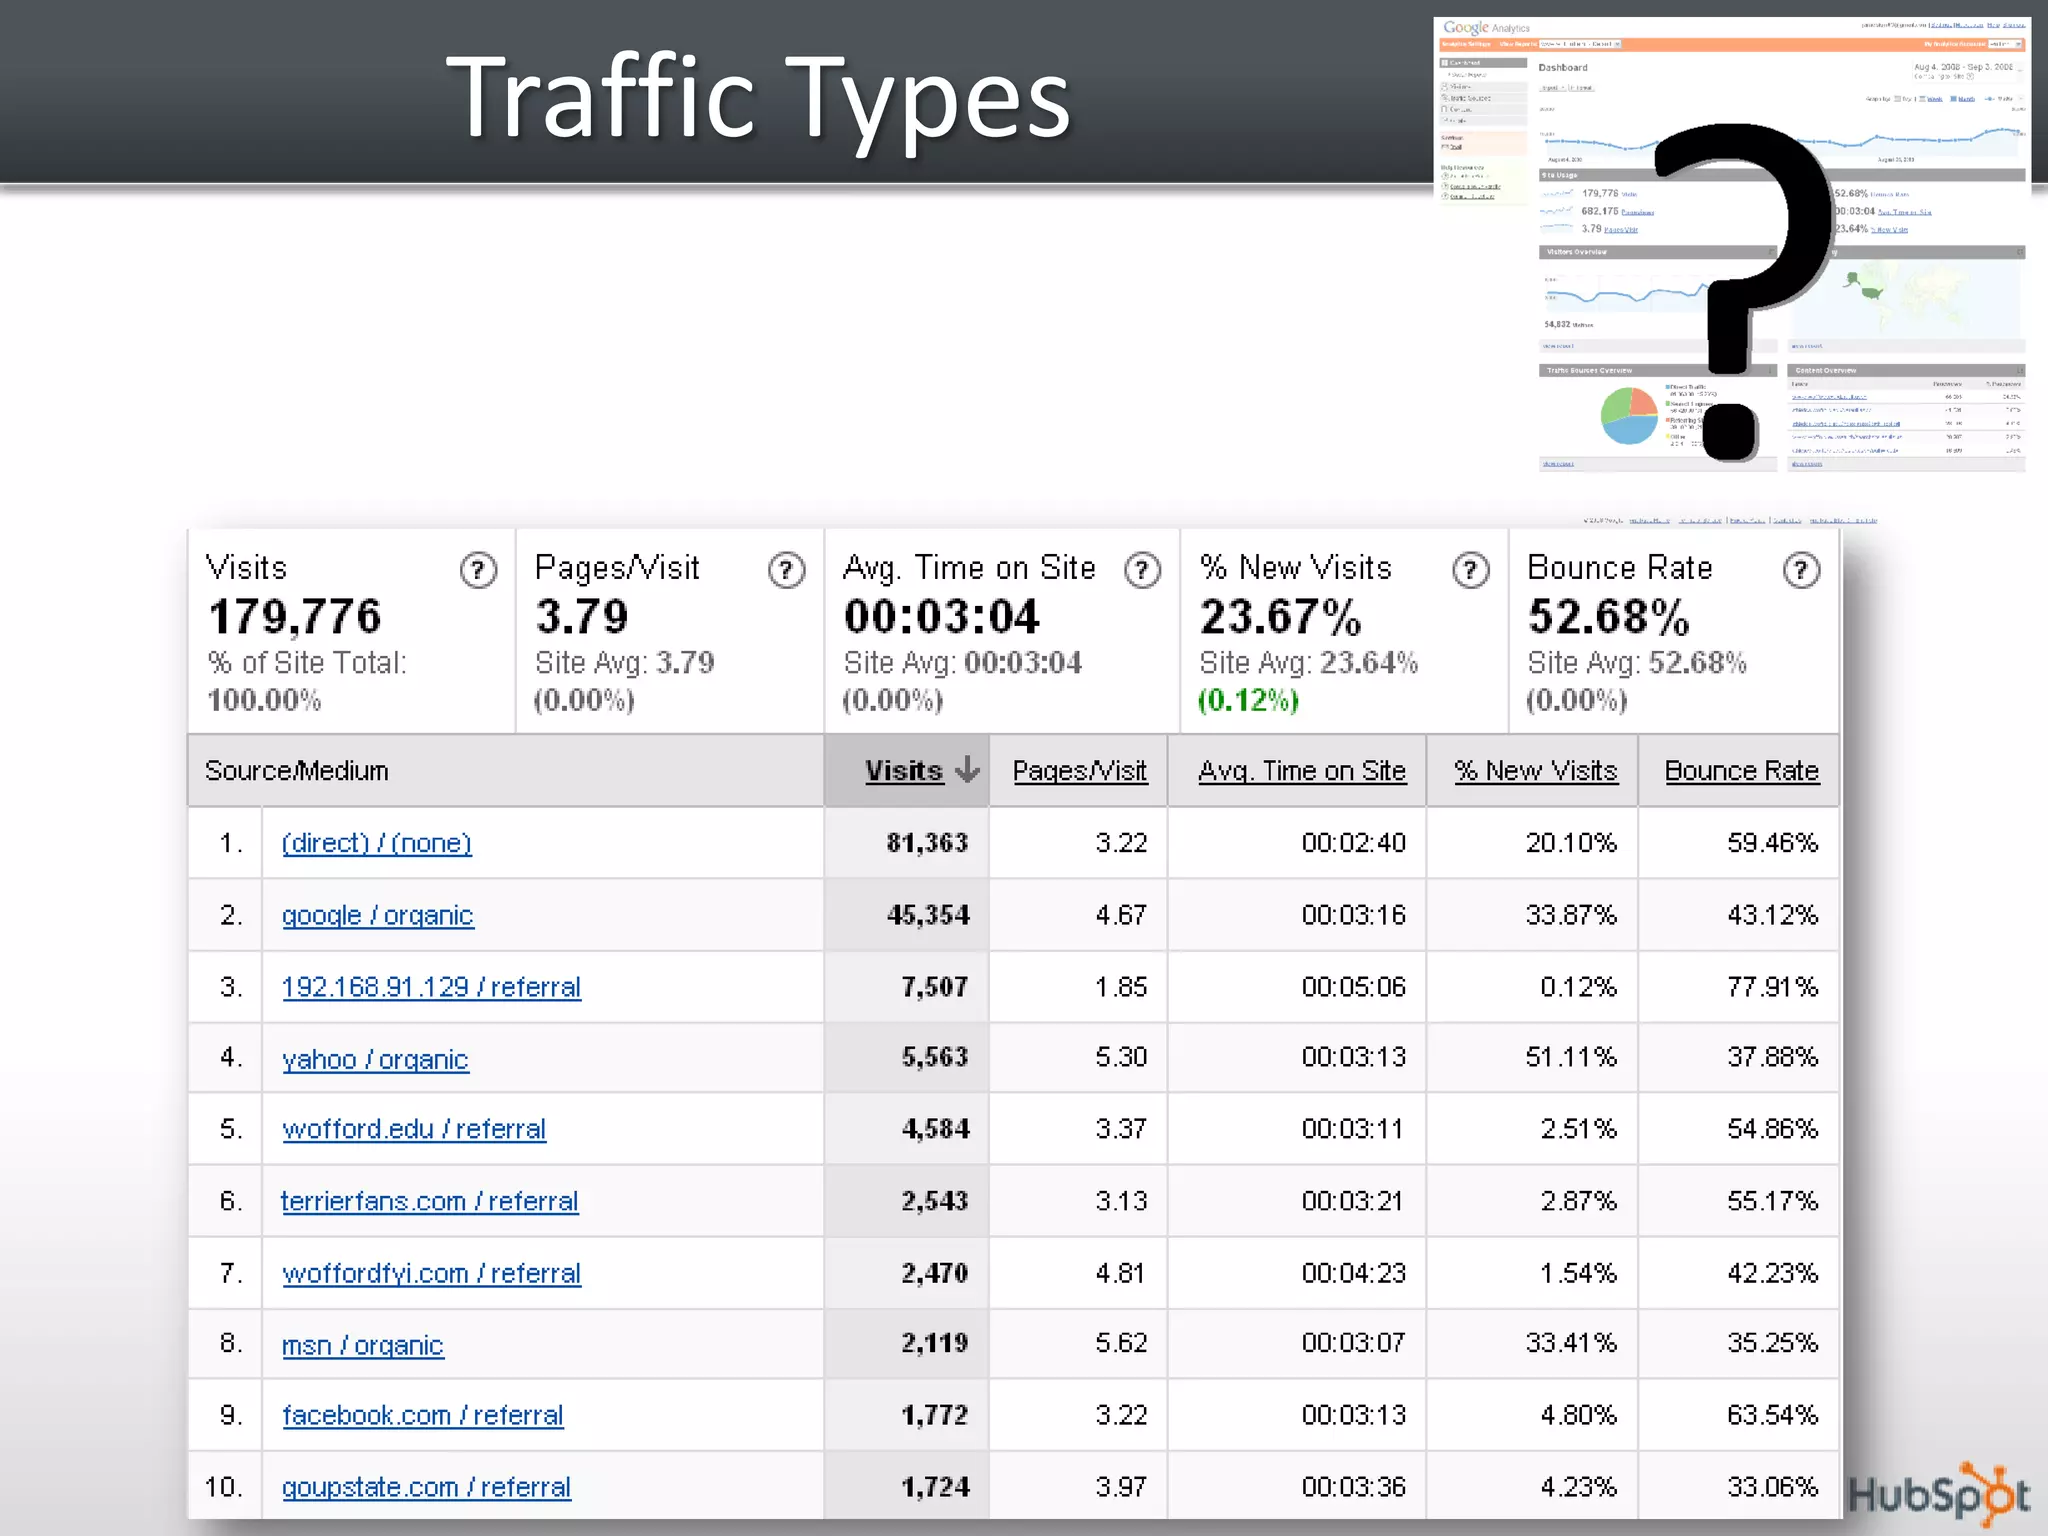Screen dimensions: 2048x1536
Task: Open wofford.edu / referral link
Action: 413,1129
